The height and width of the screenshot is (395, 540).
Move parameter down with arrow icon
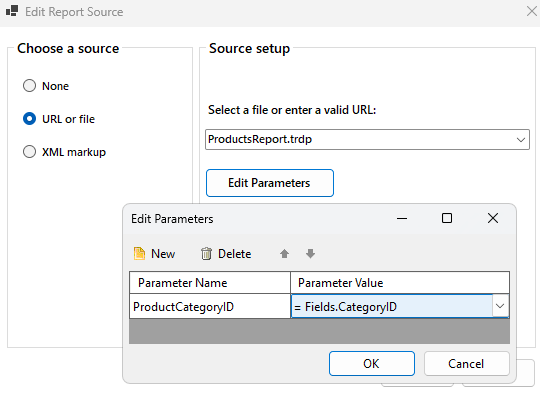[310, 254]
